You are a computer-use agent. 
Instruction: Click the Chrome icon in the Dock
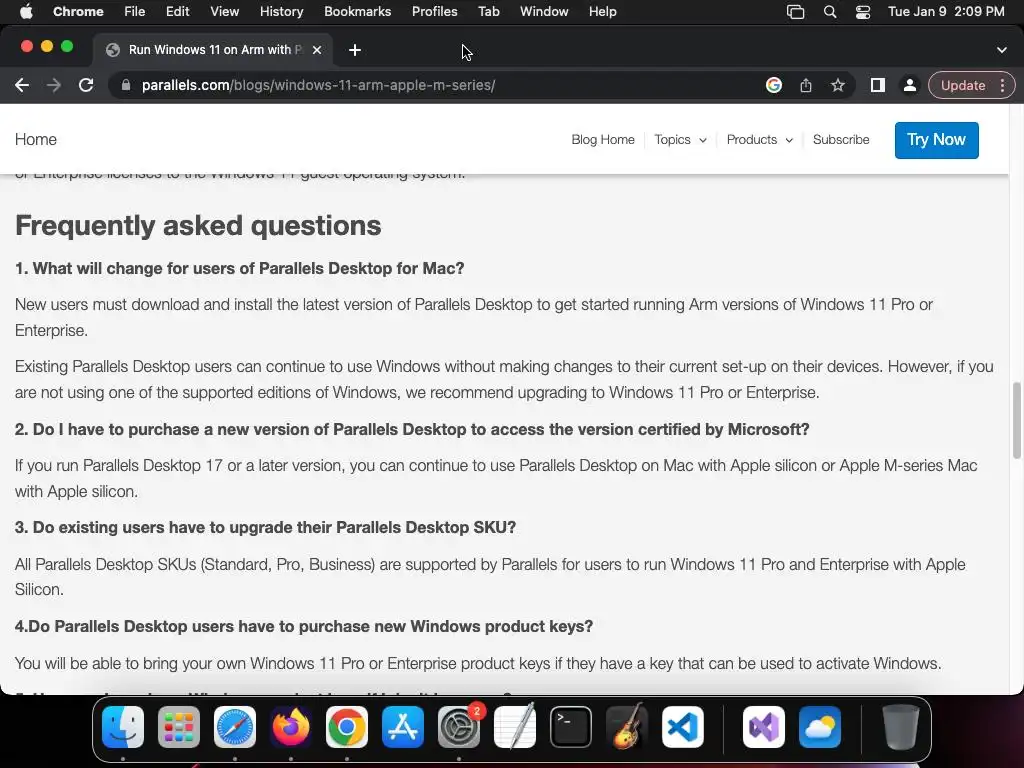pyautogui.click(x=347, y=727)
